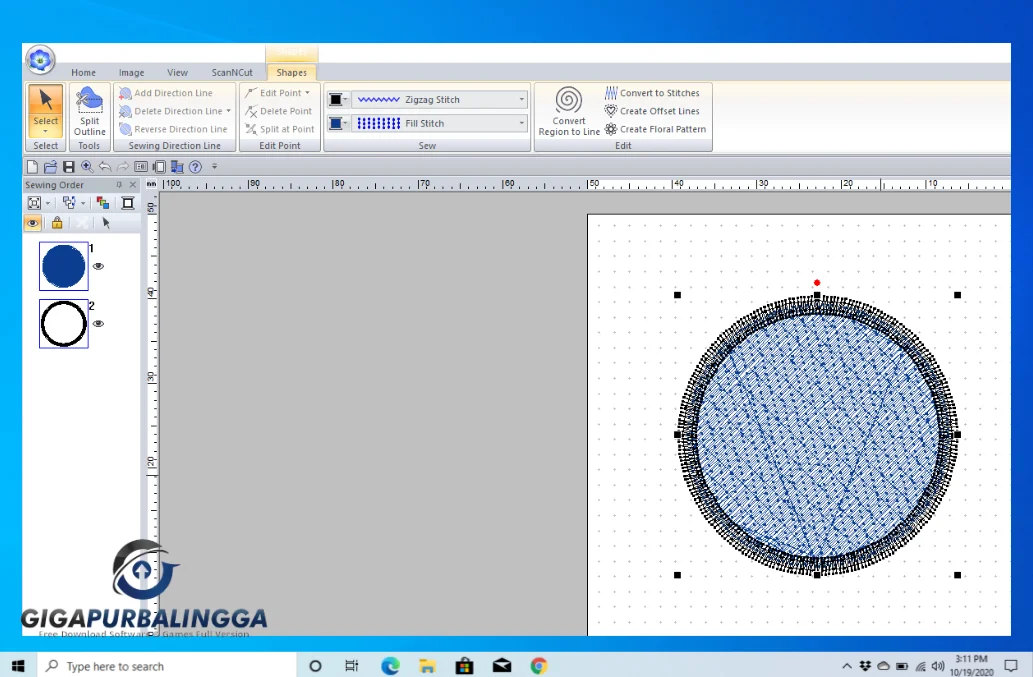
Task: Expand the Zigzag Stitch line sew dropdown
Action: point(521,99)
